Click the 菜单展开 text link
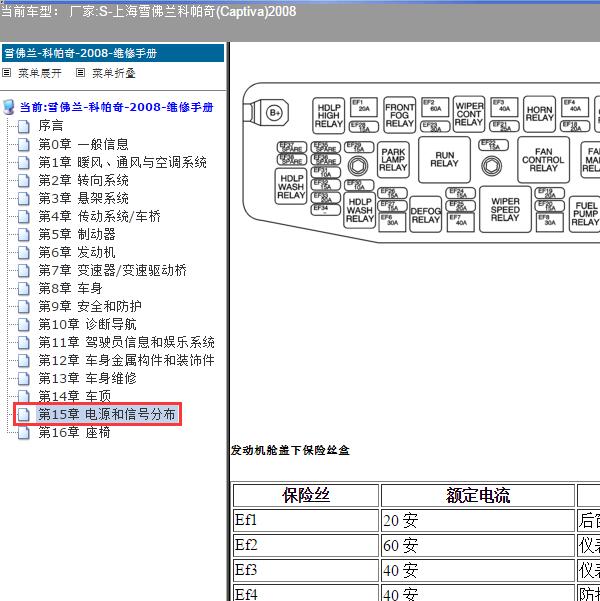This screenshot has width=600, height=601. [x=40, y=73]
